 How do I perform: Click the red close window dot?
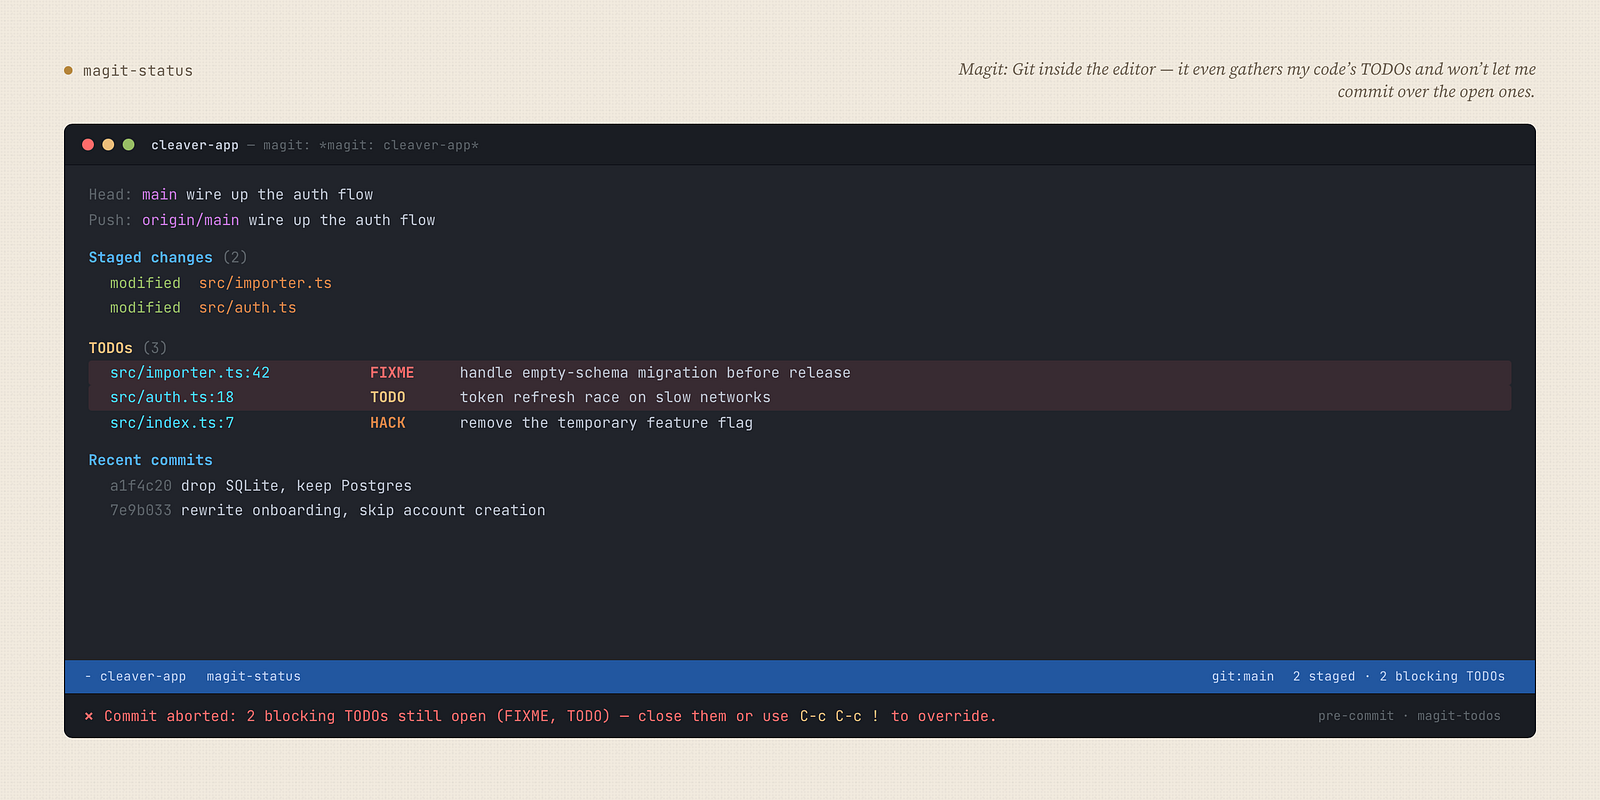(x=88, y=145)
